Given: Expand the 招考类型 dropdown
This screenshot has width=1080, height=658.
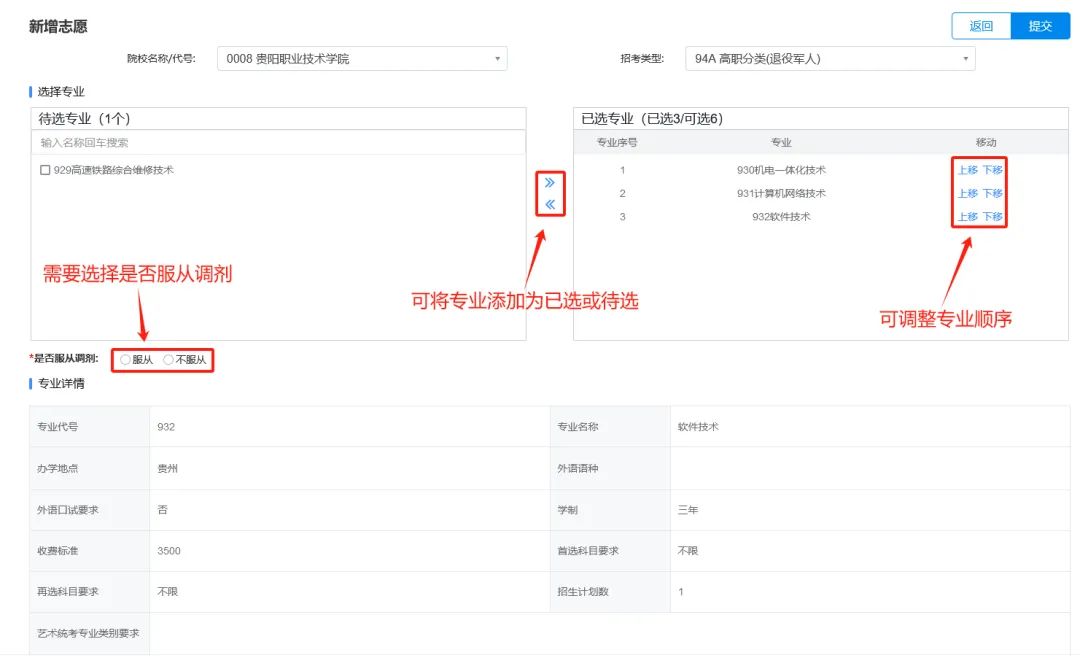Looking at the screenshot, I should pos(830,59).
